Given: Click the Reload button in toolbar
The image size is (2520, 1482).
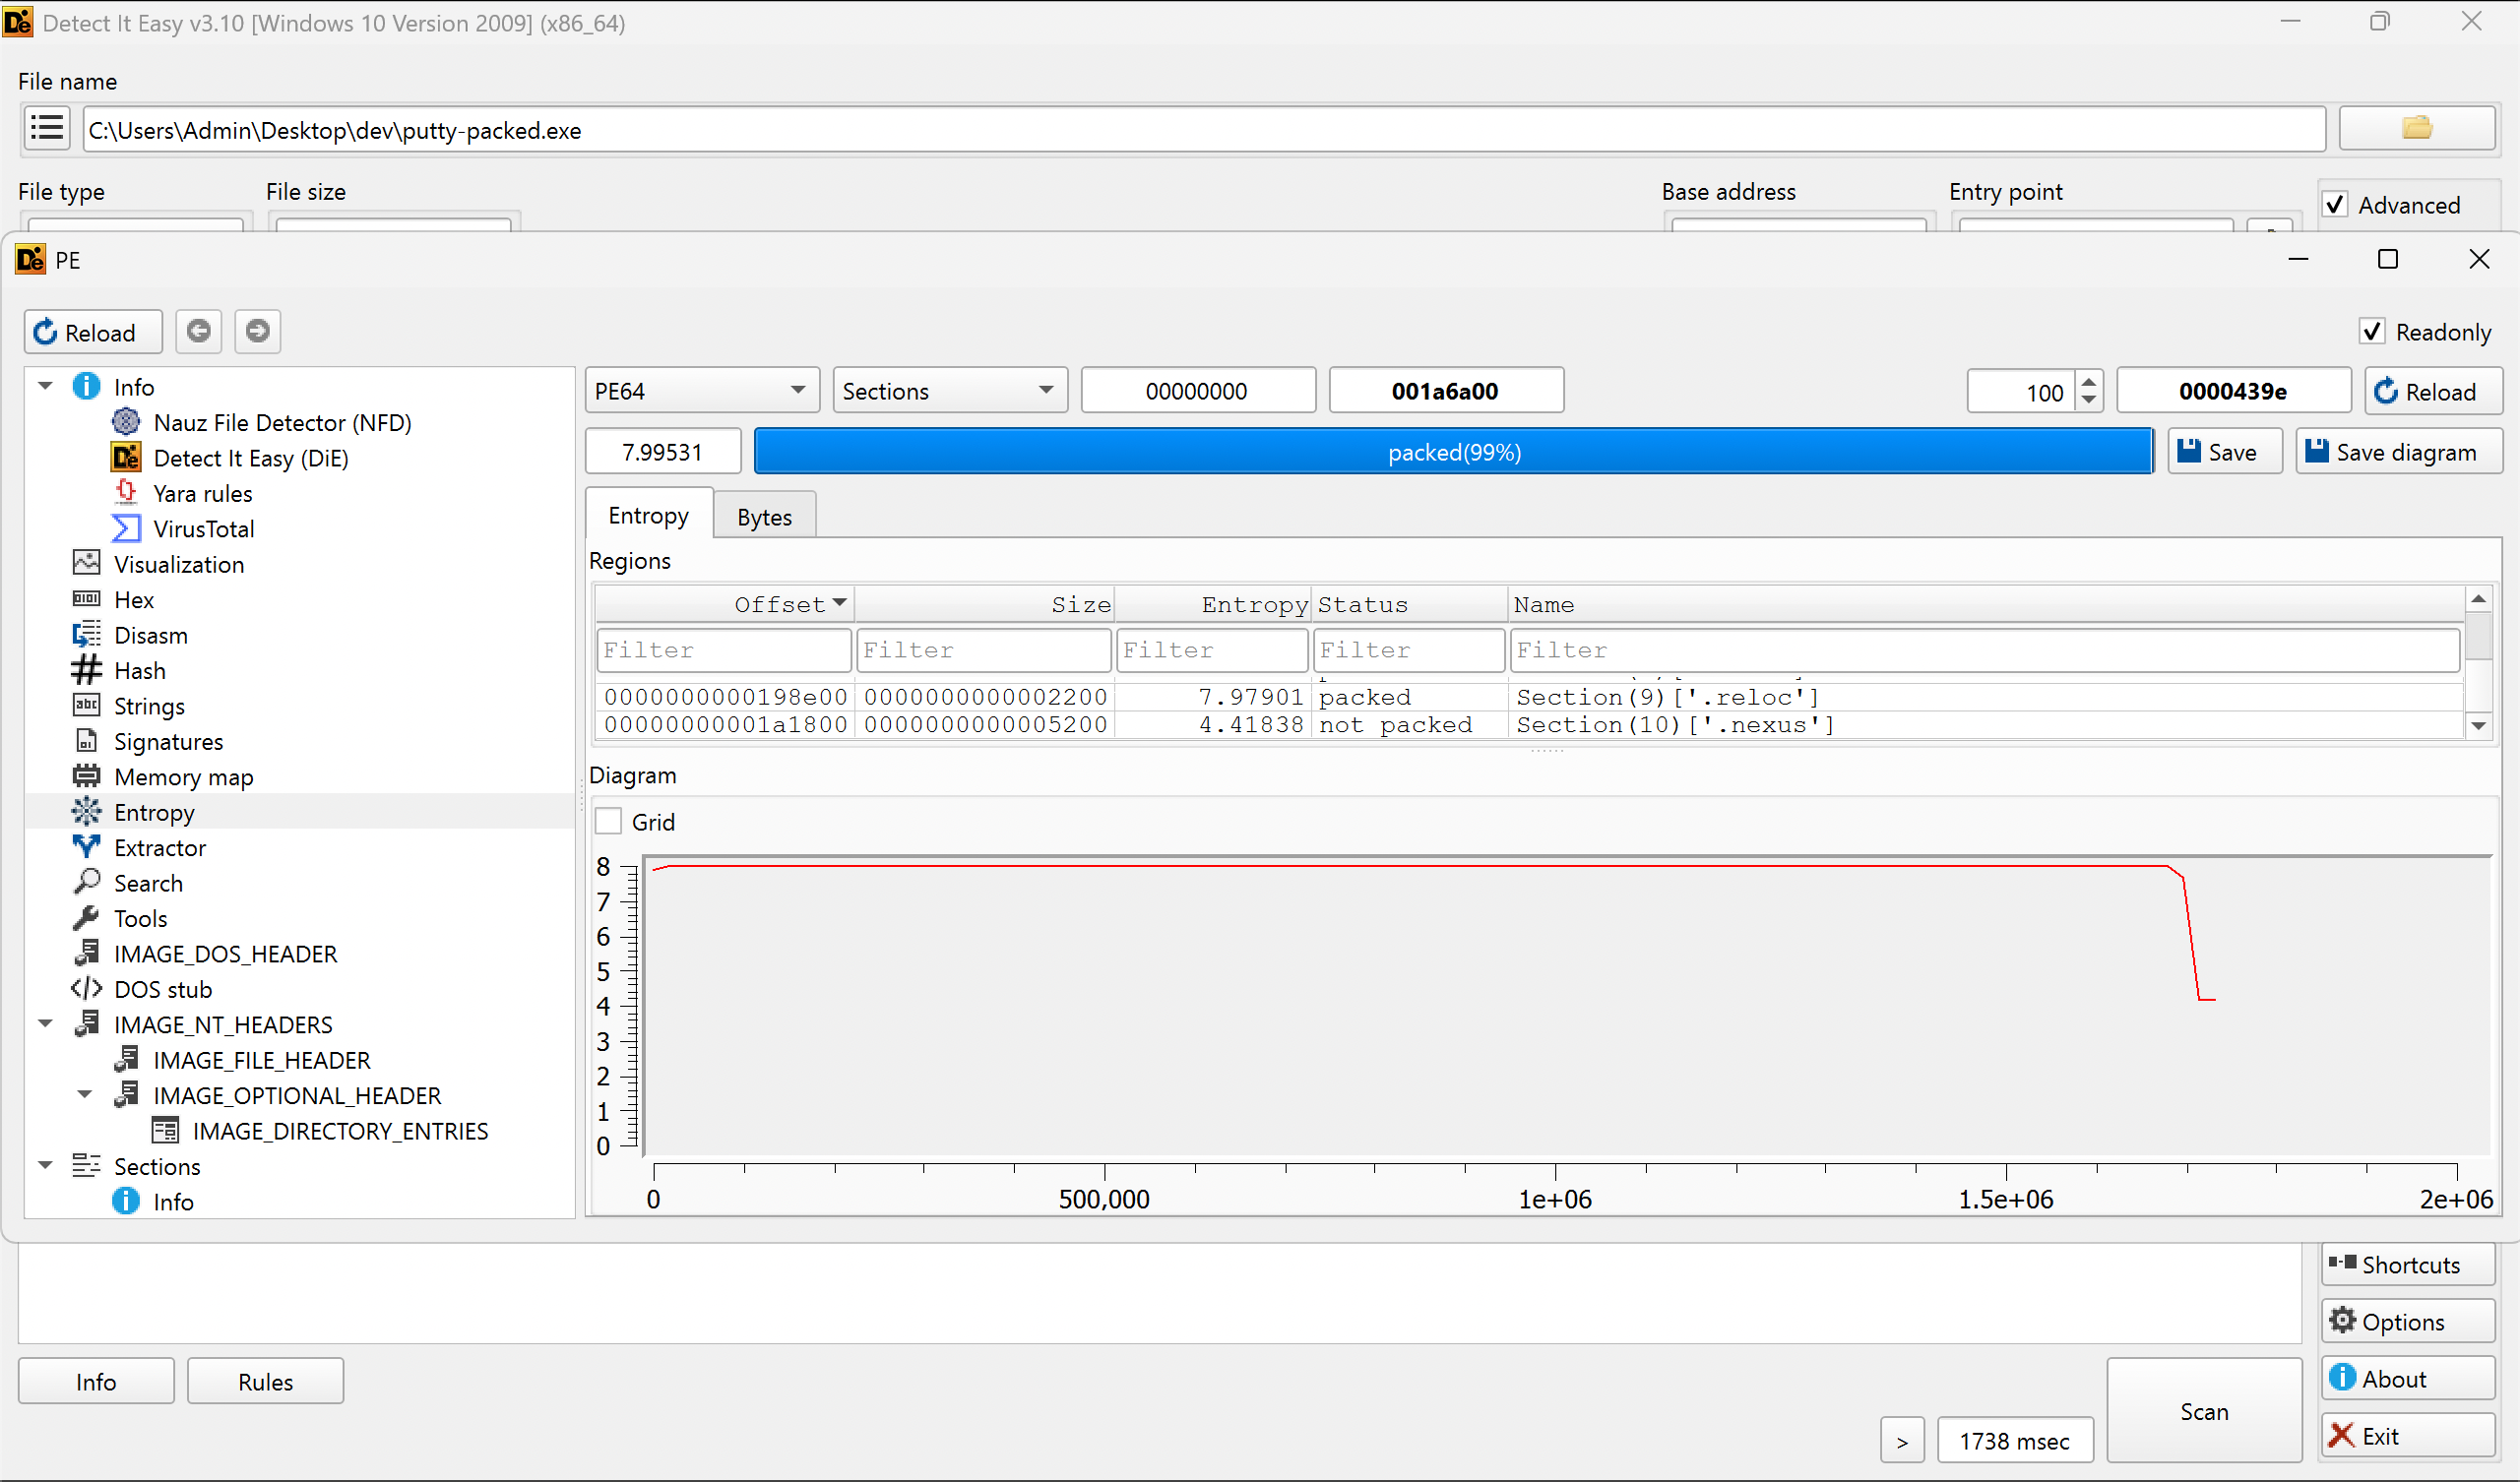Looking at the screenshot, I should coord(93,332).
